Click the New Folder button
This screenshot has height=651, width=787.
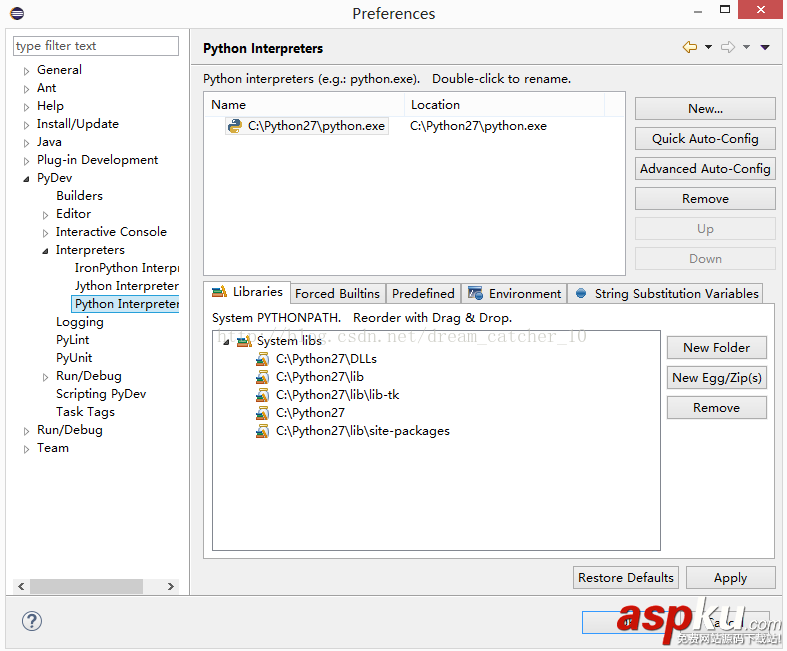(x=717, y=348)
